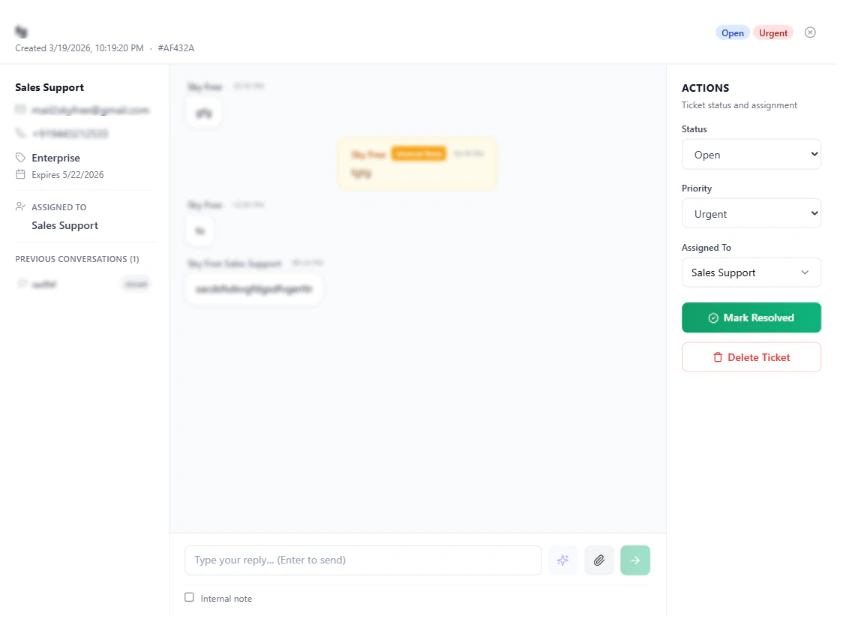842x626 pixels.
Task: Click the Delete Ticket button
Action: click(x=751, y=357)
